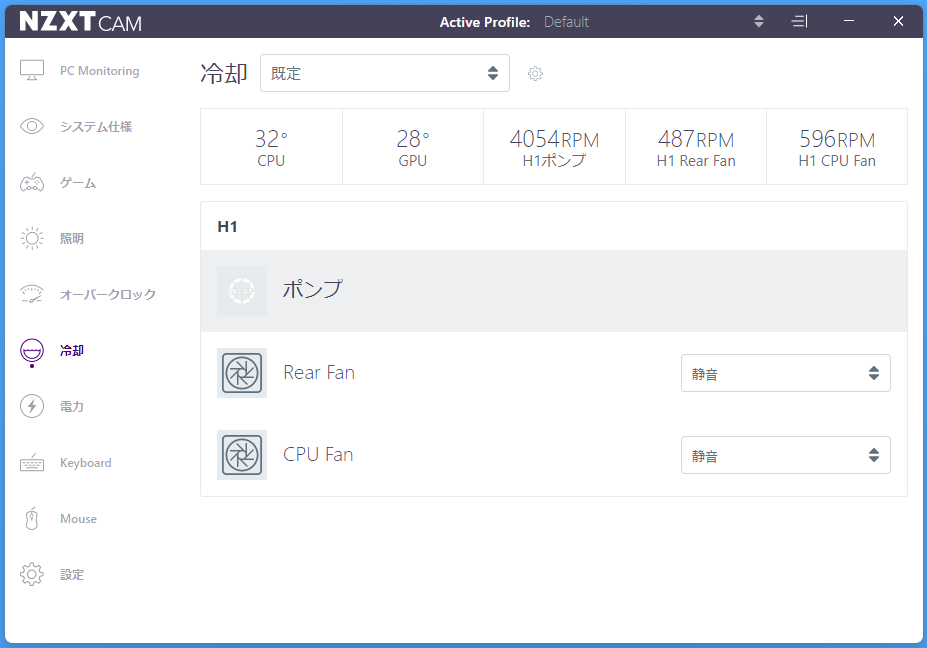927x648 pixels.
Task: Open the システム仕様 eye icon
Action: [x=32, y=126]
